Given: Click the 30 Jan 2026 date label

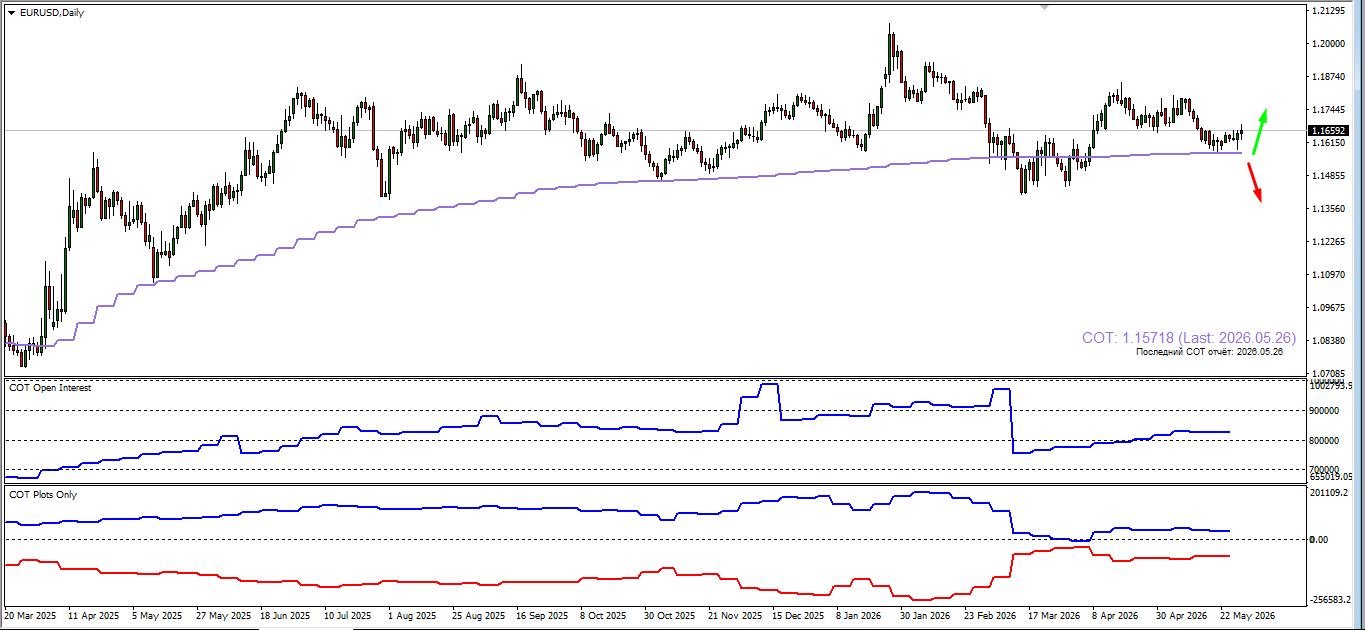Looking at the screenshot, I should pyautogui.click(x=926, y=616).
